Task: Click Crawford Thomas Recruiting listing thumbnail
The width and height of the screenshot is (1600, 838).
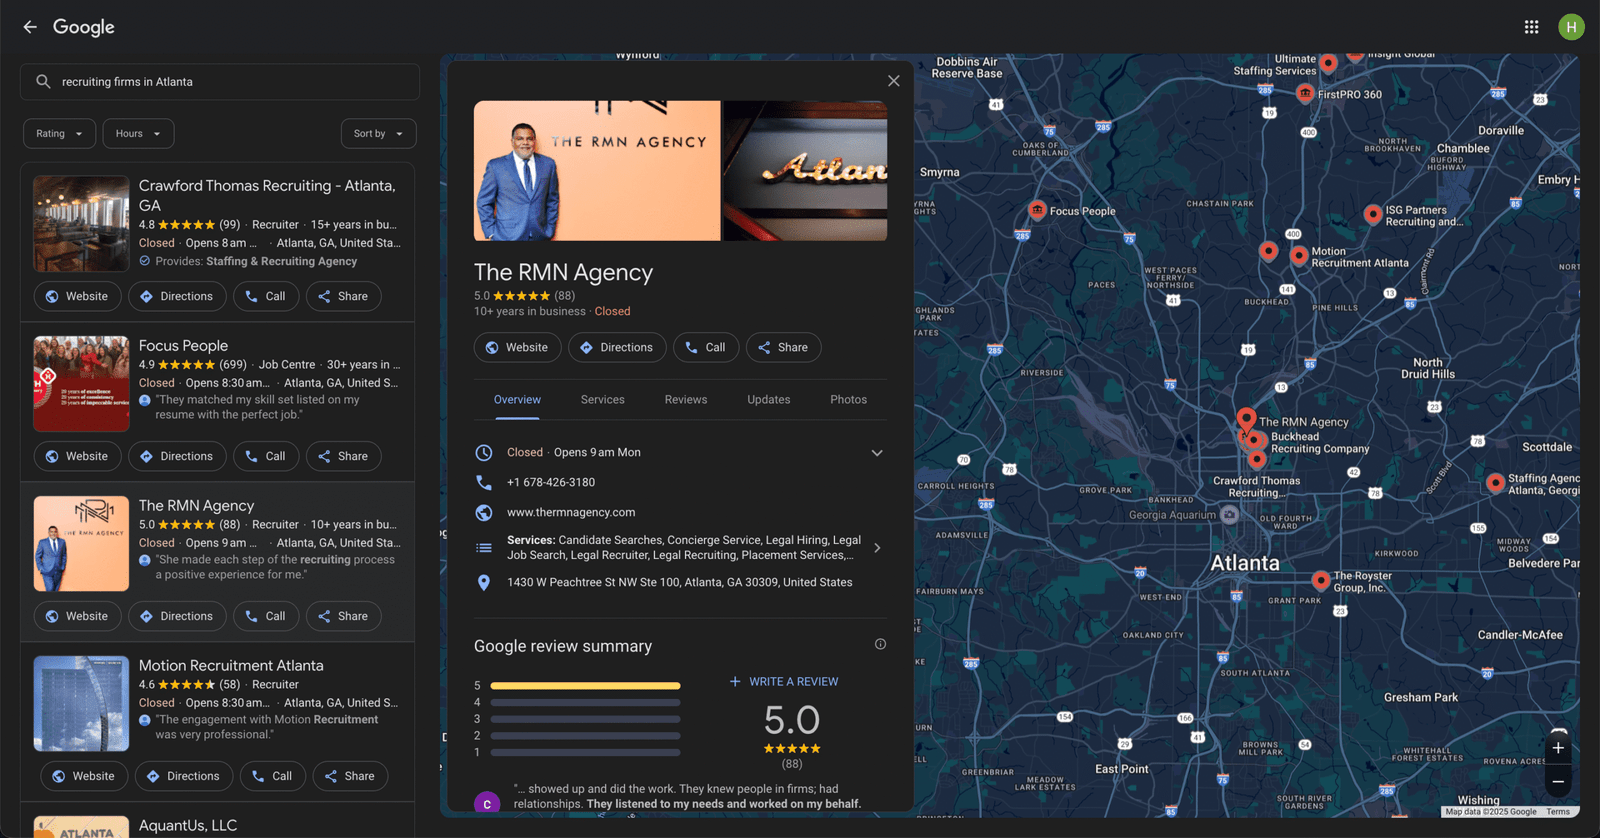Action: coord(81,224)
